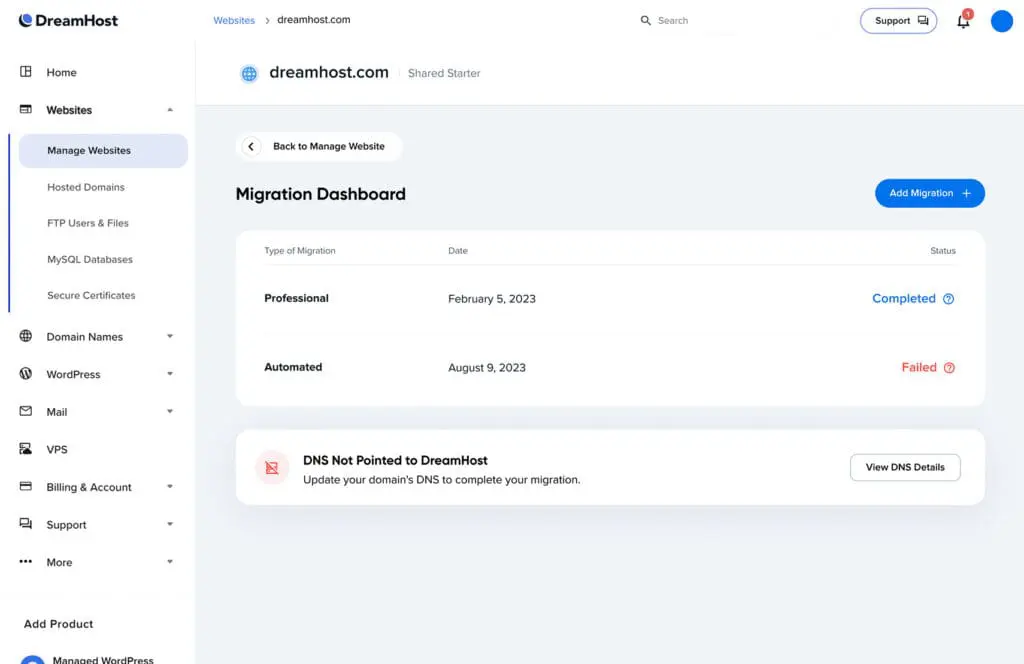Go to Home in sidebar
Image resolution: width=1024 pixels, height=664 pixels.
click(61, 72)
